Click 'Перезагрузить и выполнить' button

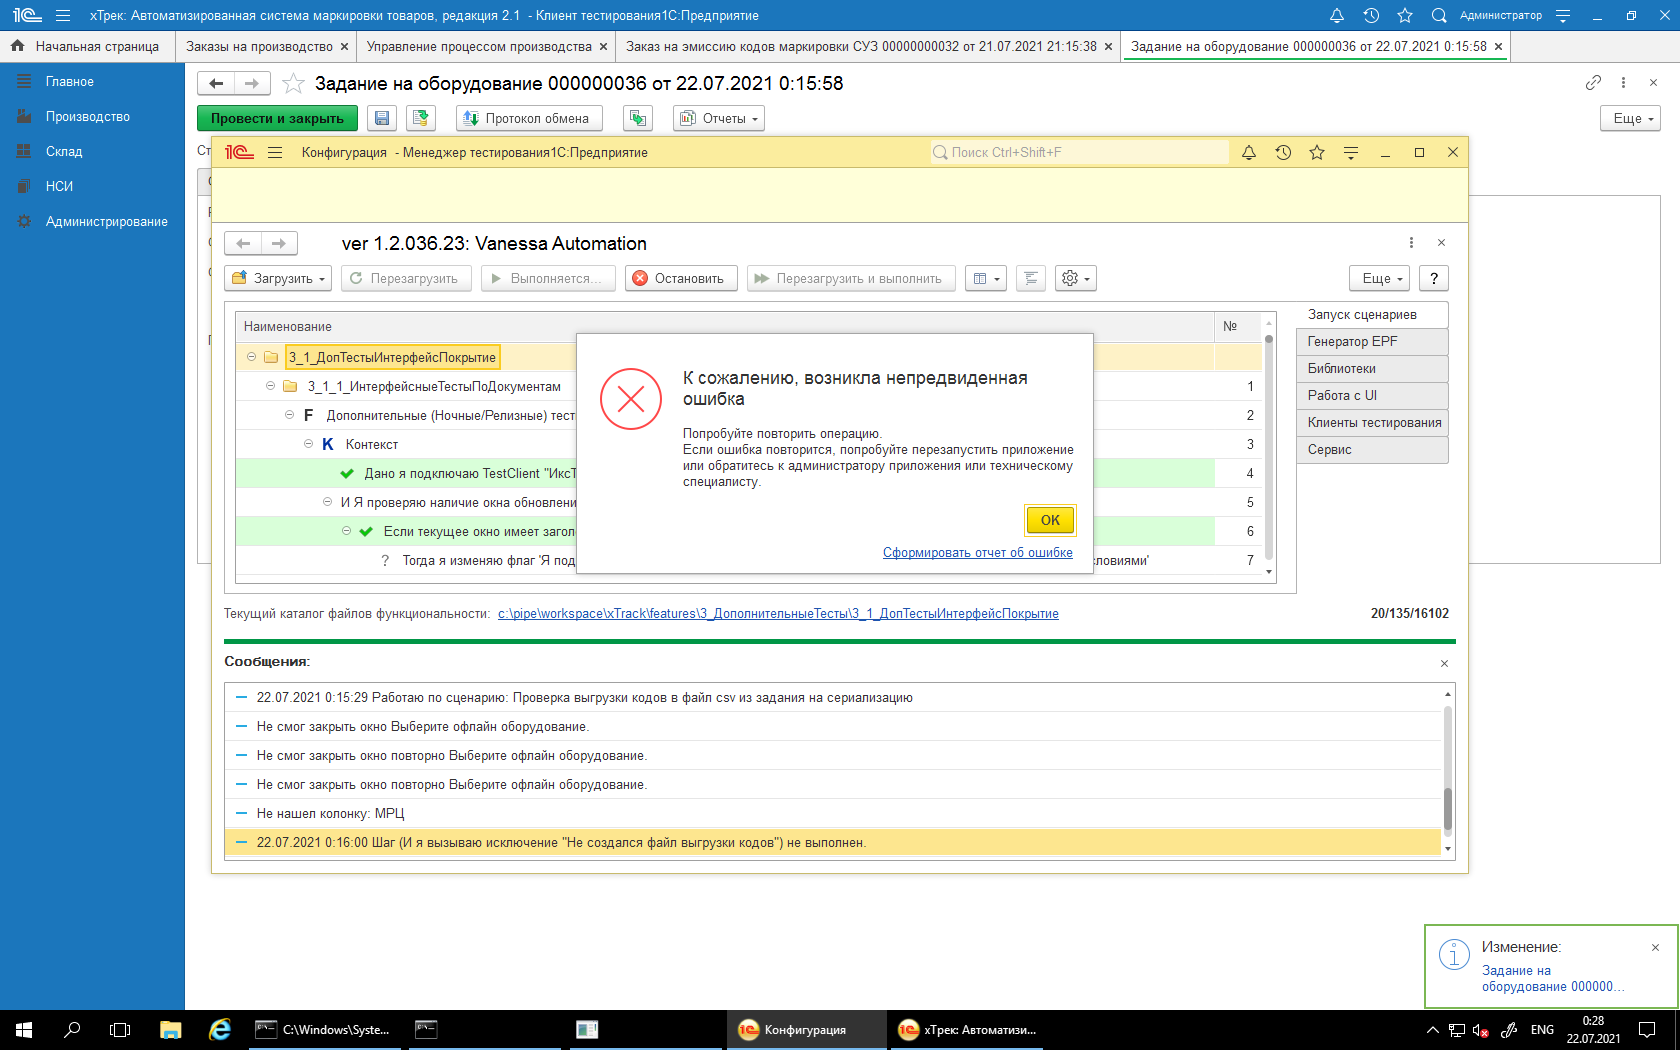pos(851,278)
